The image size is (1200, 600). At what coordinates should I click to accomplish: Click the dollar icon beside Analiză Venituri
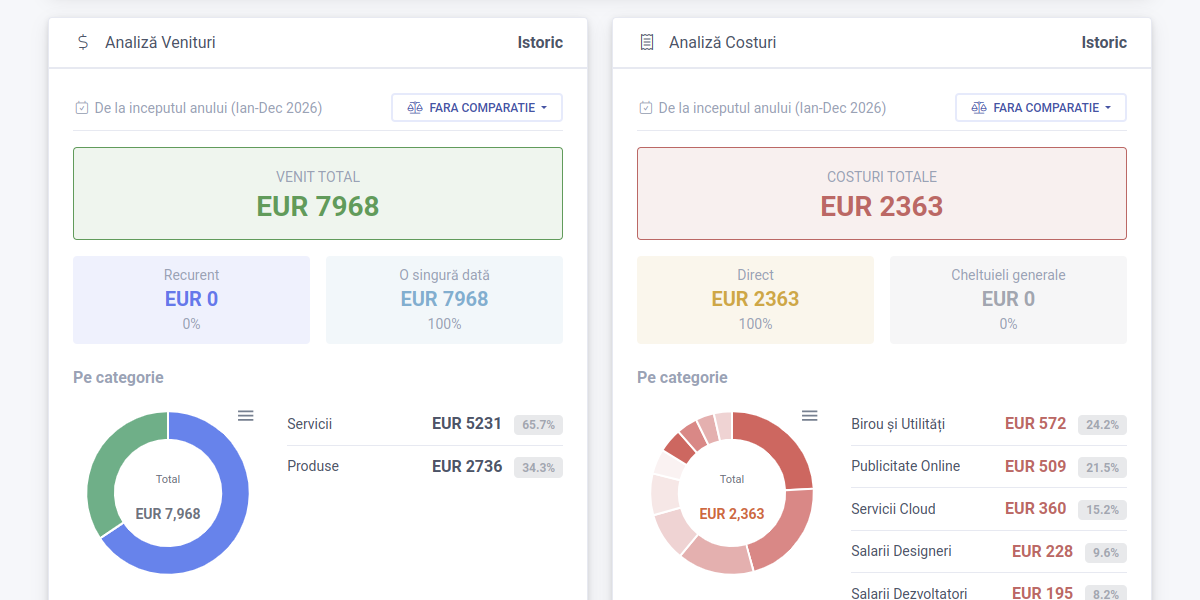(x=83, y=42)
